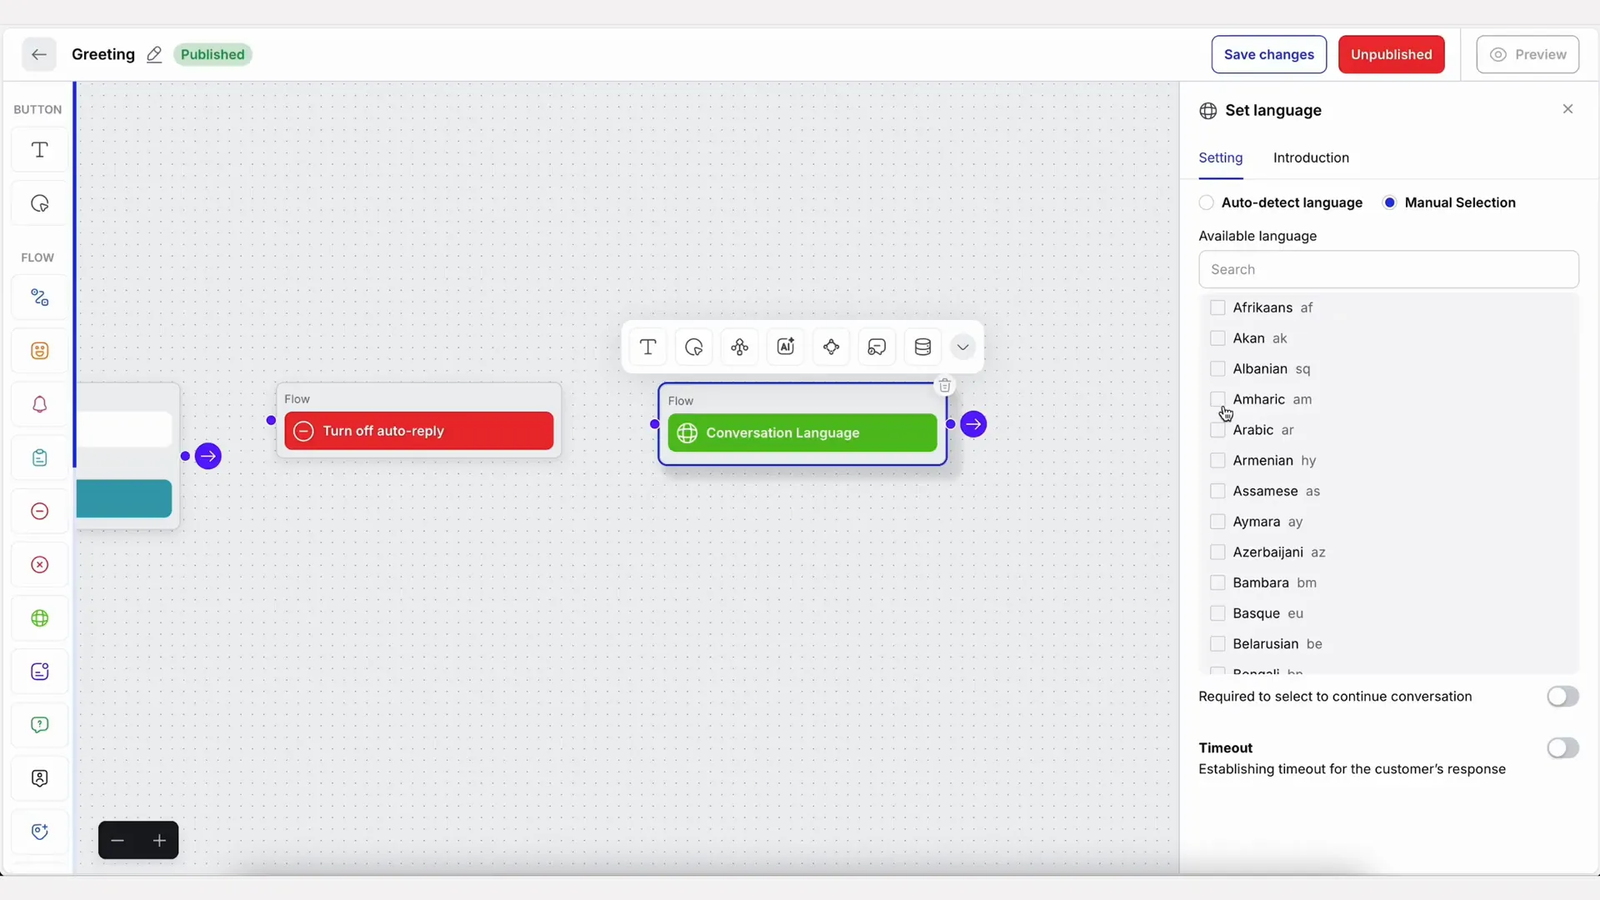Check the Armenian language checkbox
The image size is (1600, 900).
[x=1217, y=461]
